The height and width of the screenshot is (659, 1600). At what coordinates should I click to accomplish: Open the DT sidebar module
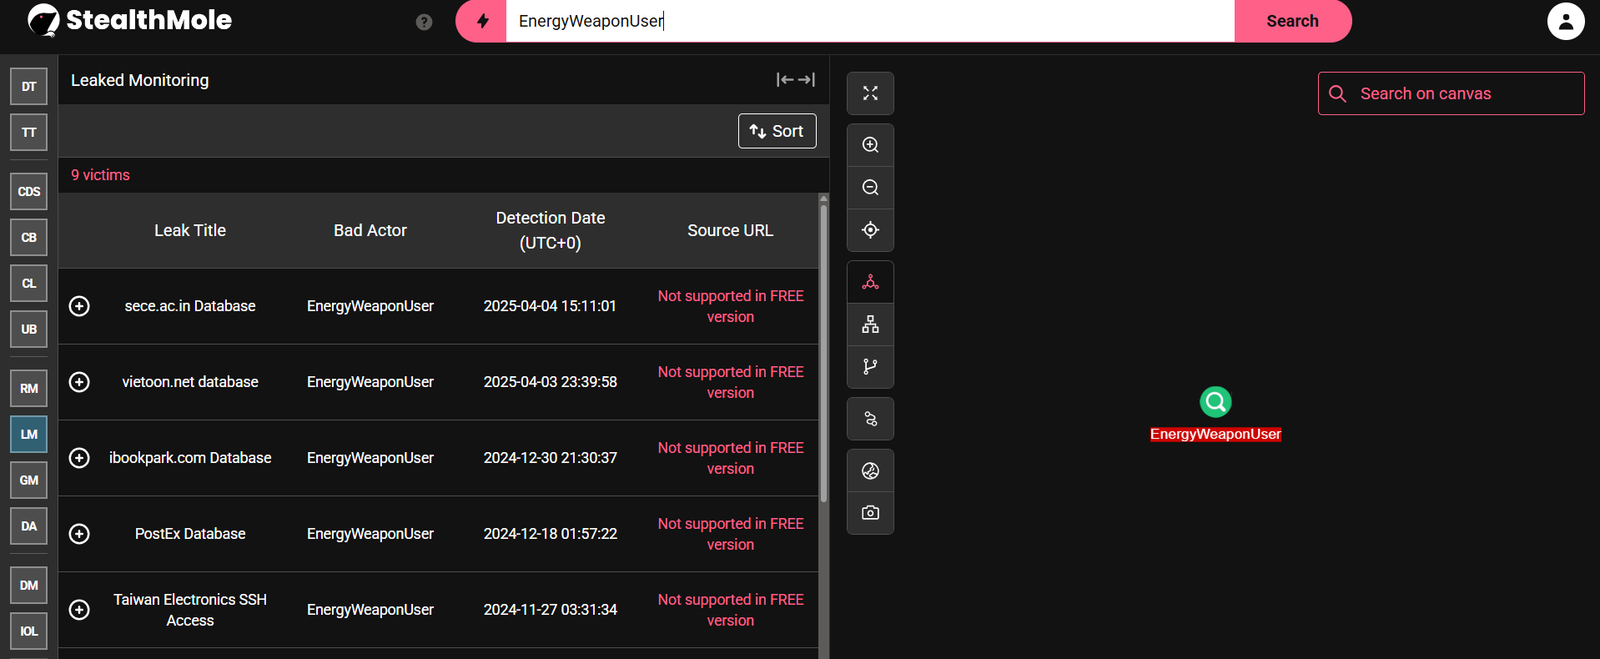(29, 87)
